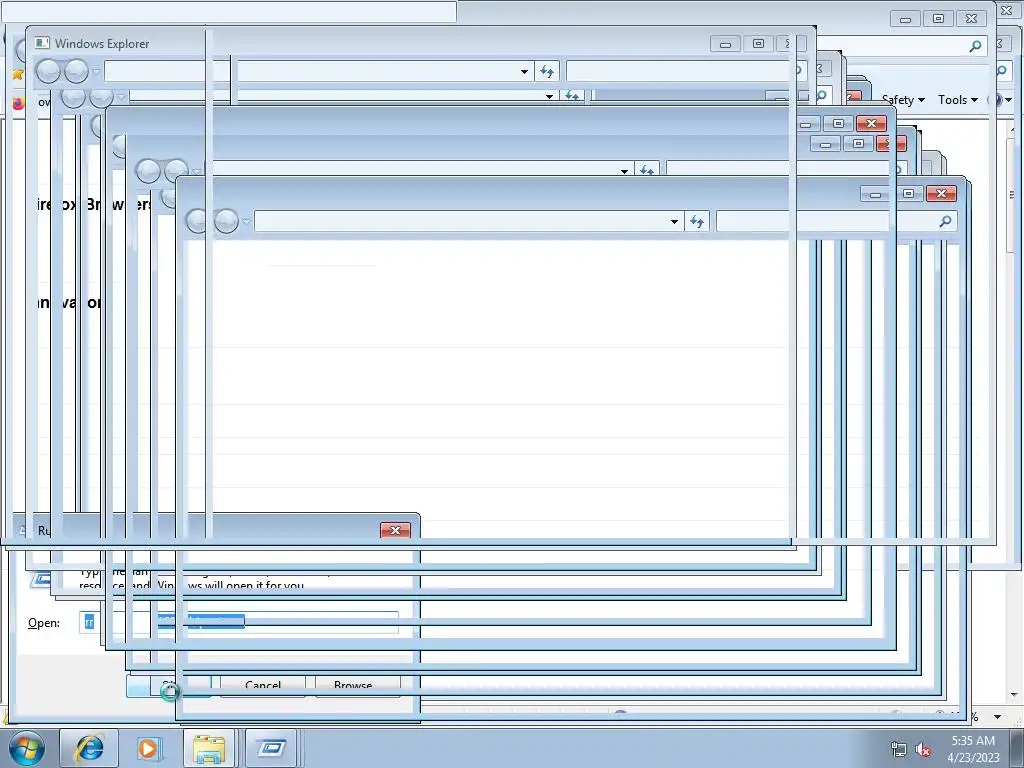This screenshot has height=768, width=1024.
Task: Click the network icon in system tray
Action: tap(899, 750)
